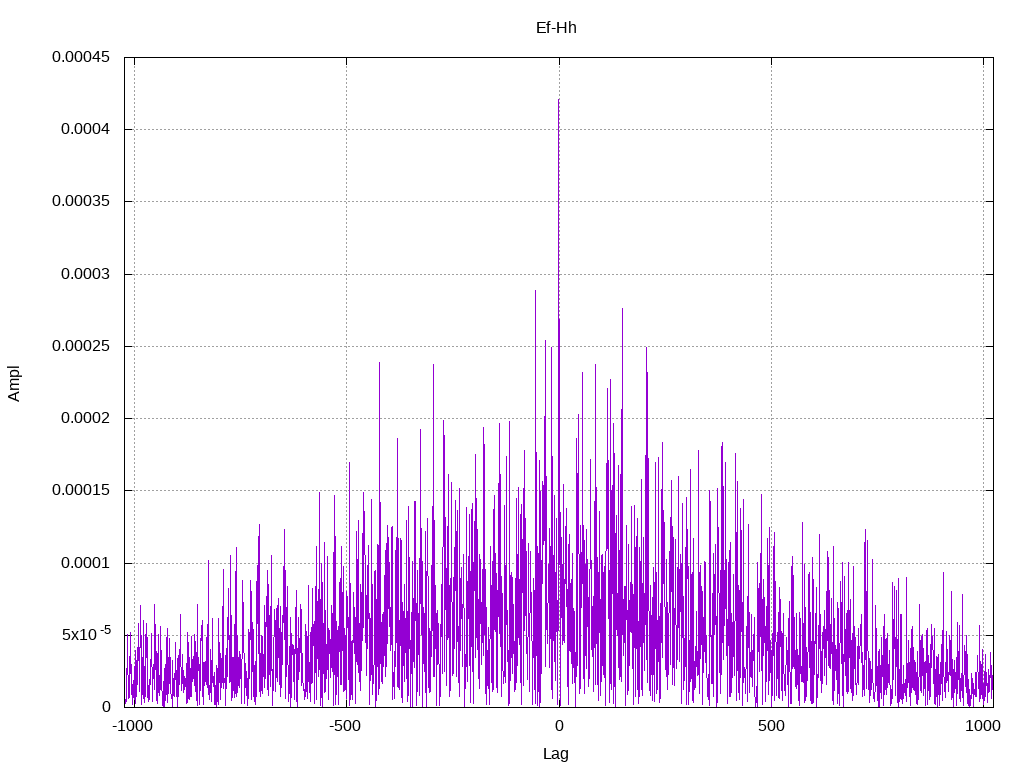Click x-axis tick label 1000
The width and height of the screenshot is (1024, 768).
pos(983,726)
